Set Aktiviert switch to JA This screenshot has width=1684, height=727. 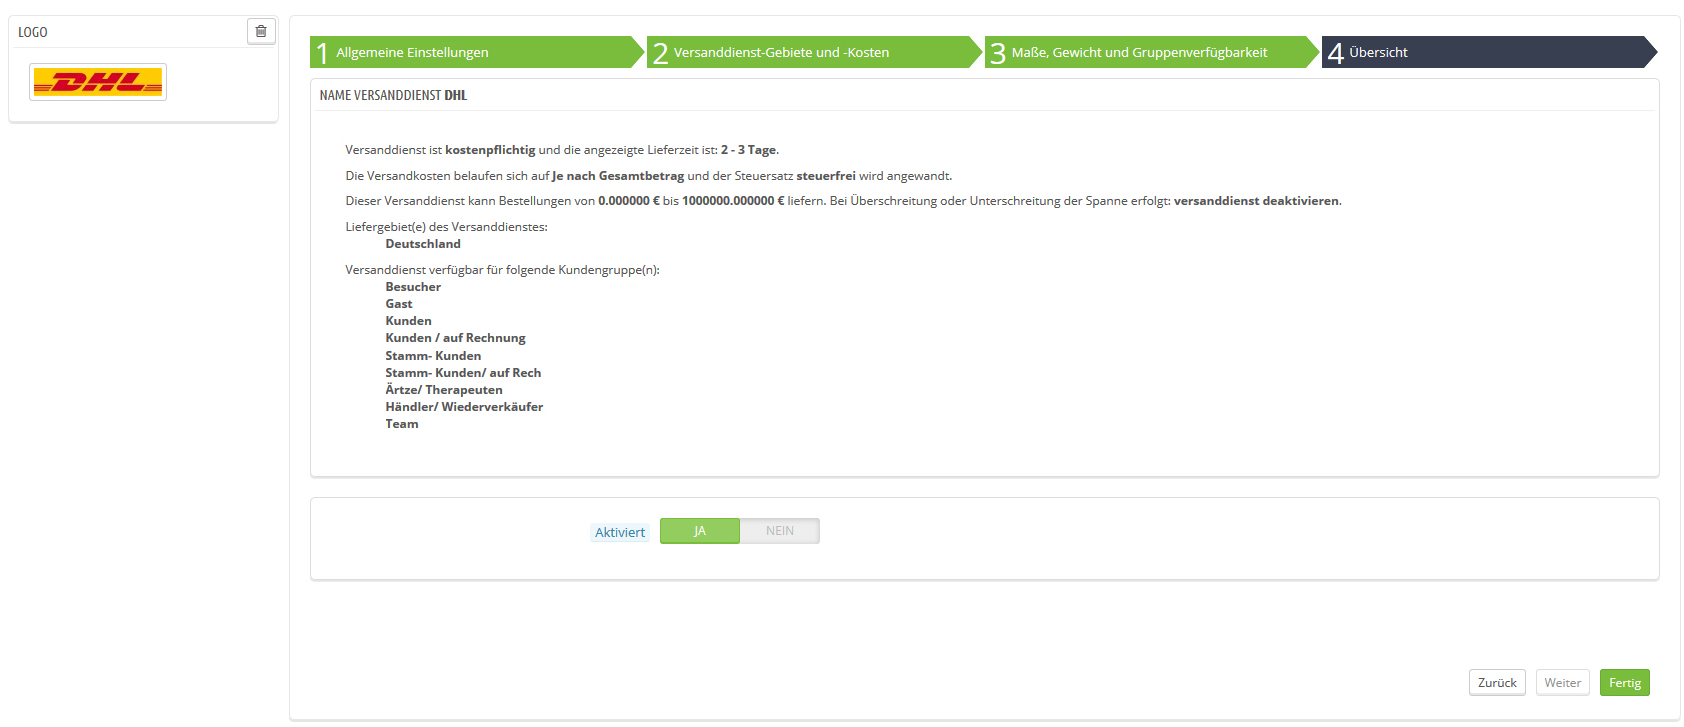tap(700, 531)
